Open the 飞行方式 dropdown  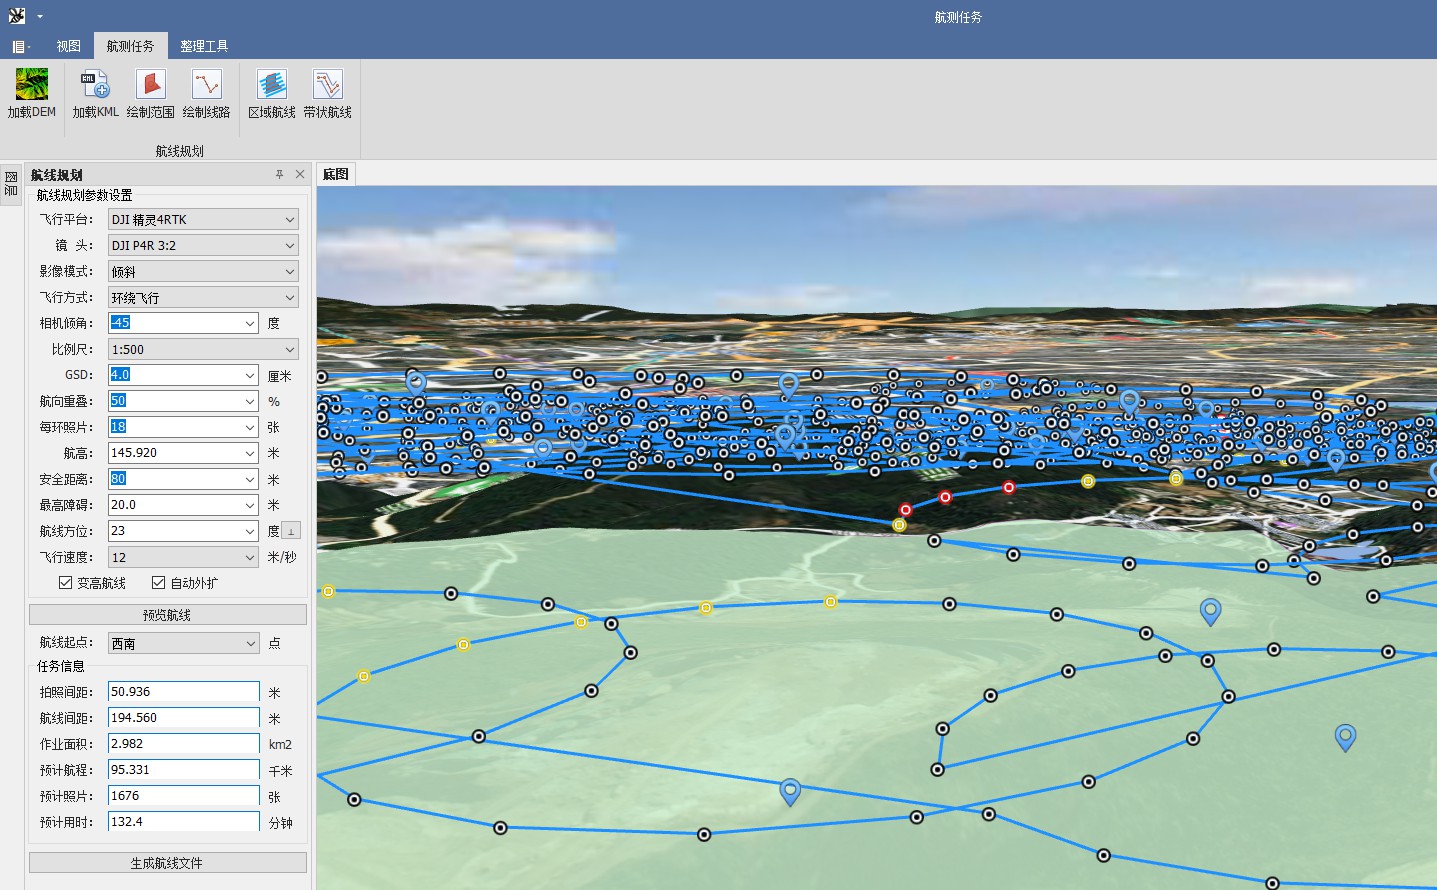[x=204, y=297]
